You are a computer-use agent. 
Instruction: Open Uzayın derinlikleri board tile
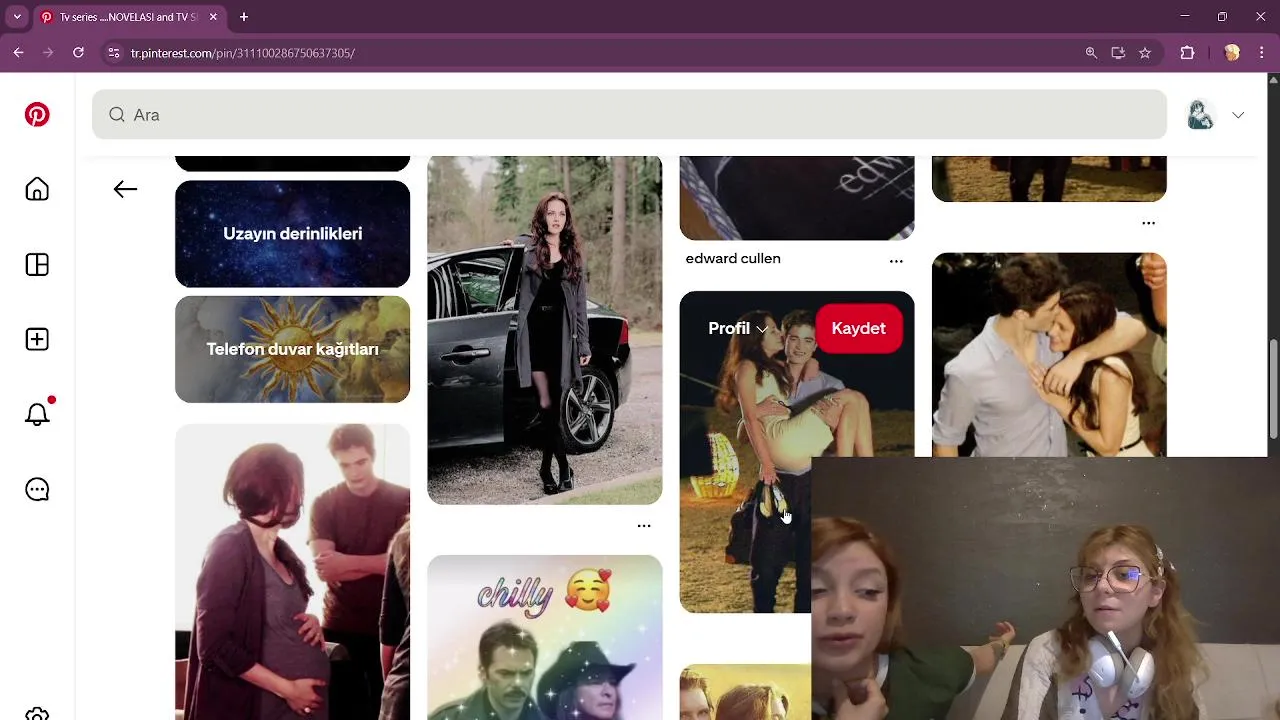pyautogui.click(x=292, y=233)
